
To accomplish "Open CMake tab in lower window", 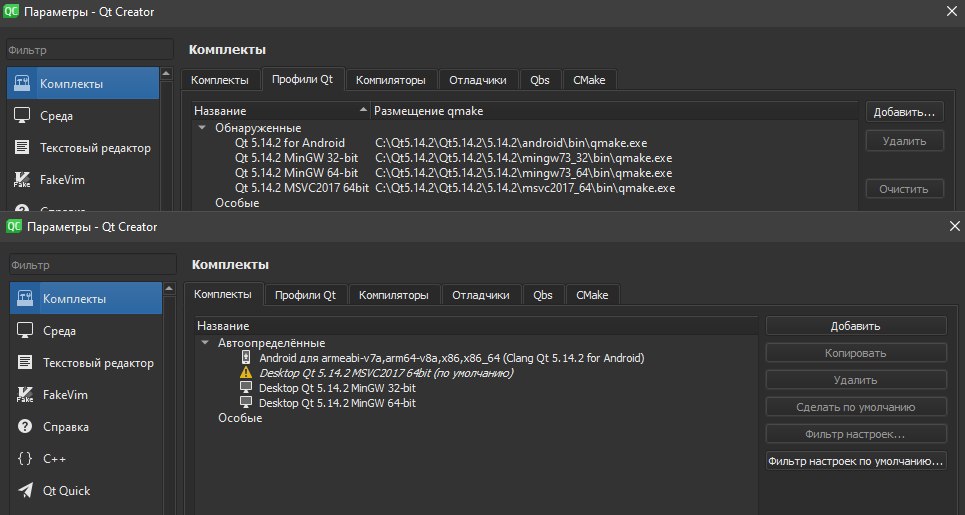I will click(x=592, y=295).
